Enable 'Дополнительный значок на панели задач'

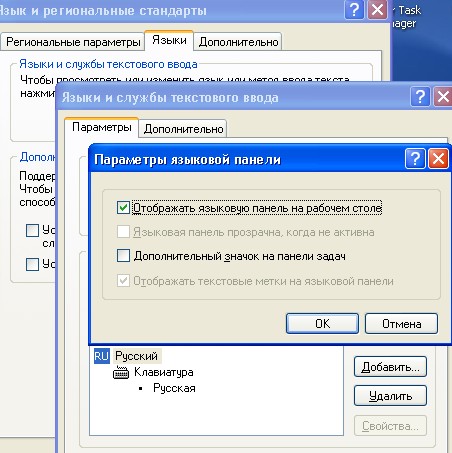click(123, 256)
